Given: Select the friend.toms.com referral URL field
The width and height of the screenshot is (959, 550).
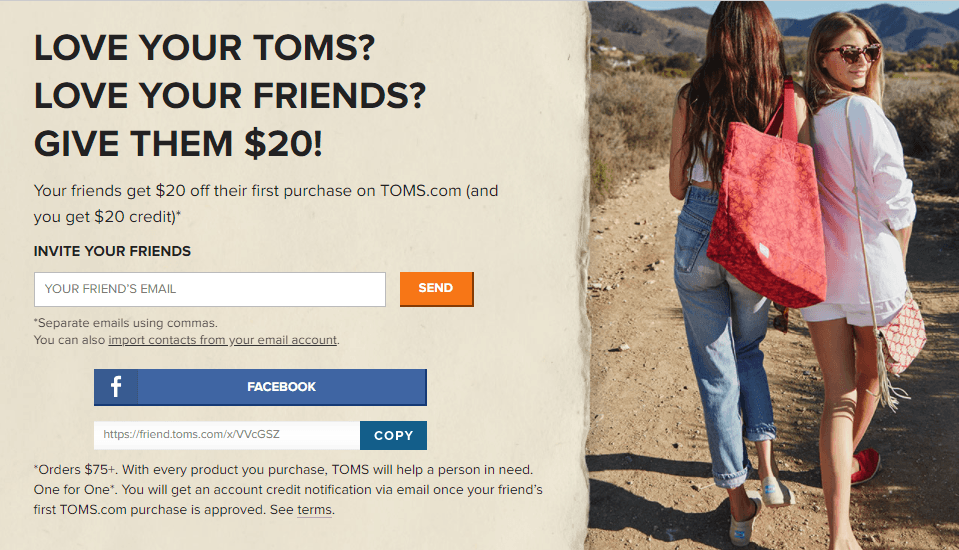Looking at the screenshot, I should 226,435.
